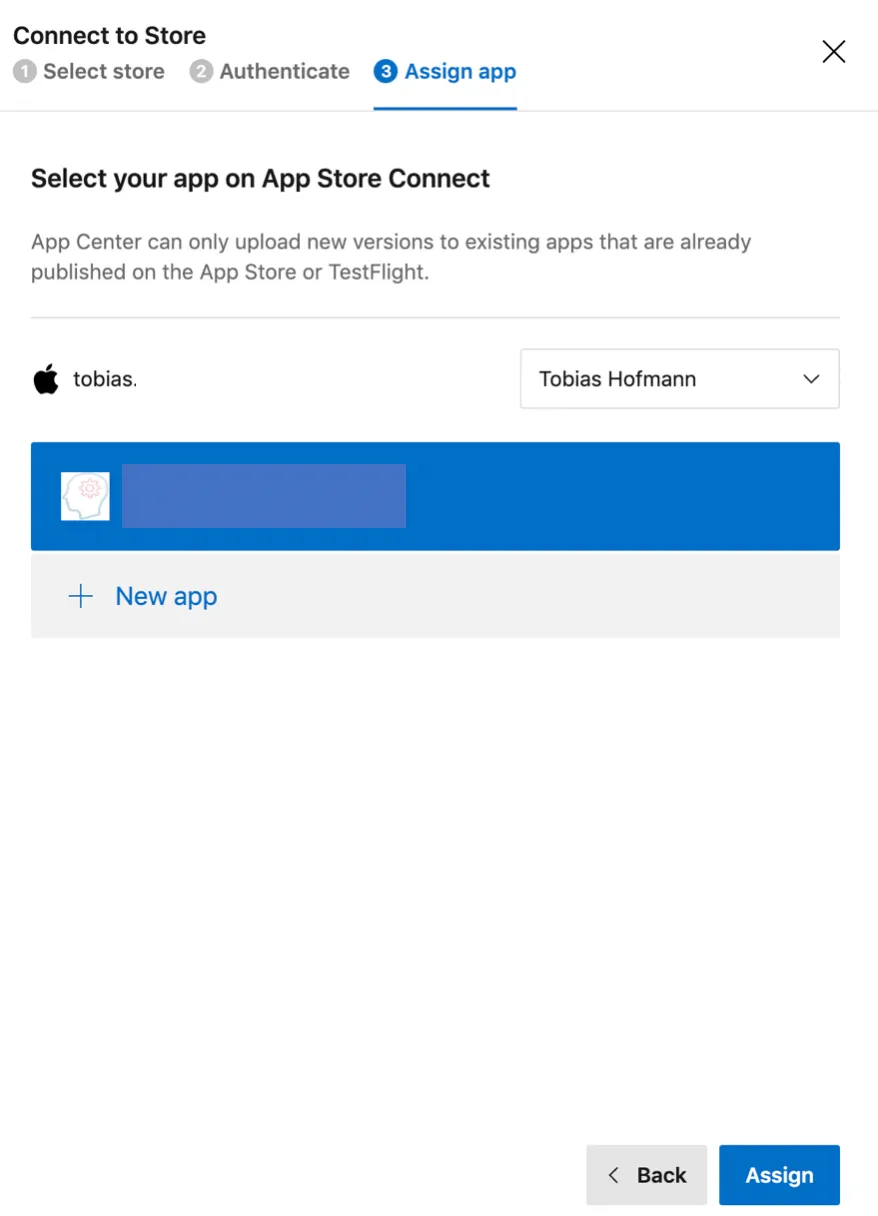The width and height of the screenshot is (878, 1216).
Task: Select the highlighted blue app row
Action: [x=435, y=496]
